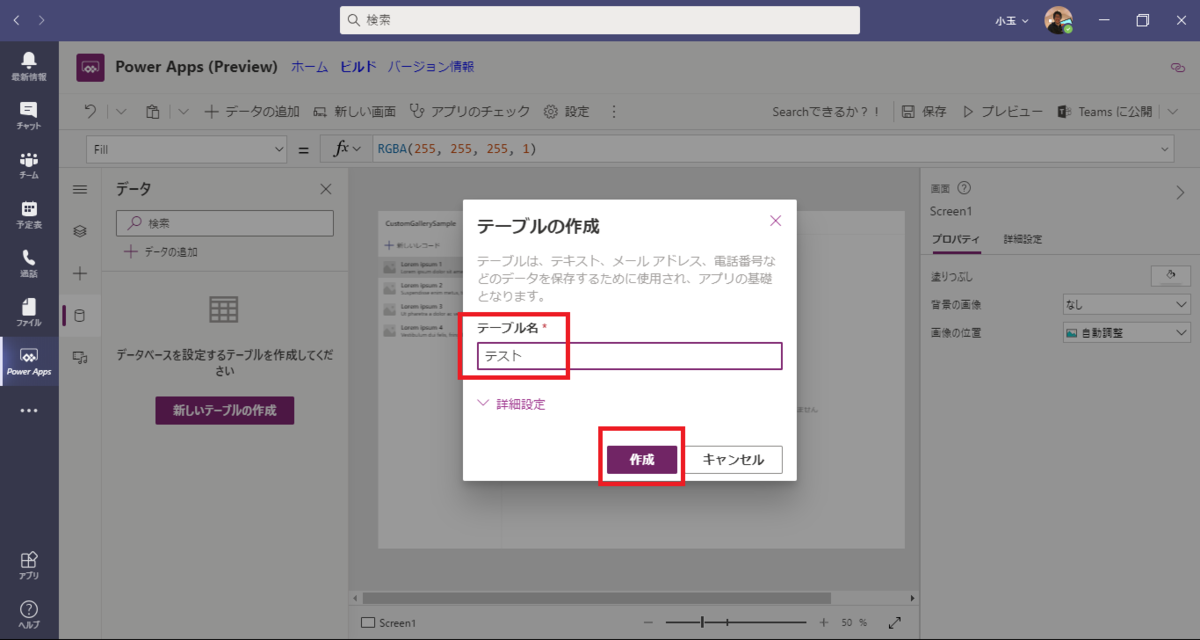Select the Power Apps sidebar icon
This screenshot has height=640, width=1200.
coord(29,361)
